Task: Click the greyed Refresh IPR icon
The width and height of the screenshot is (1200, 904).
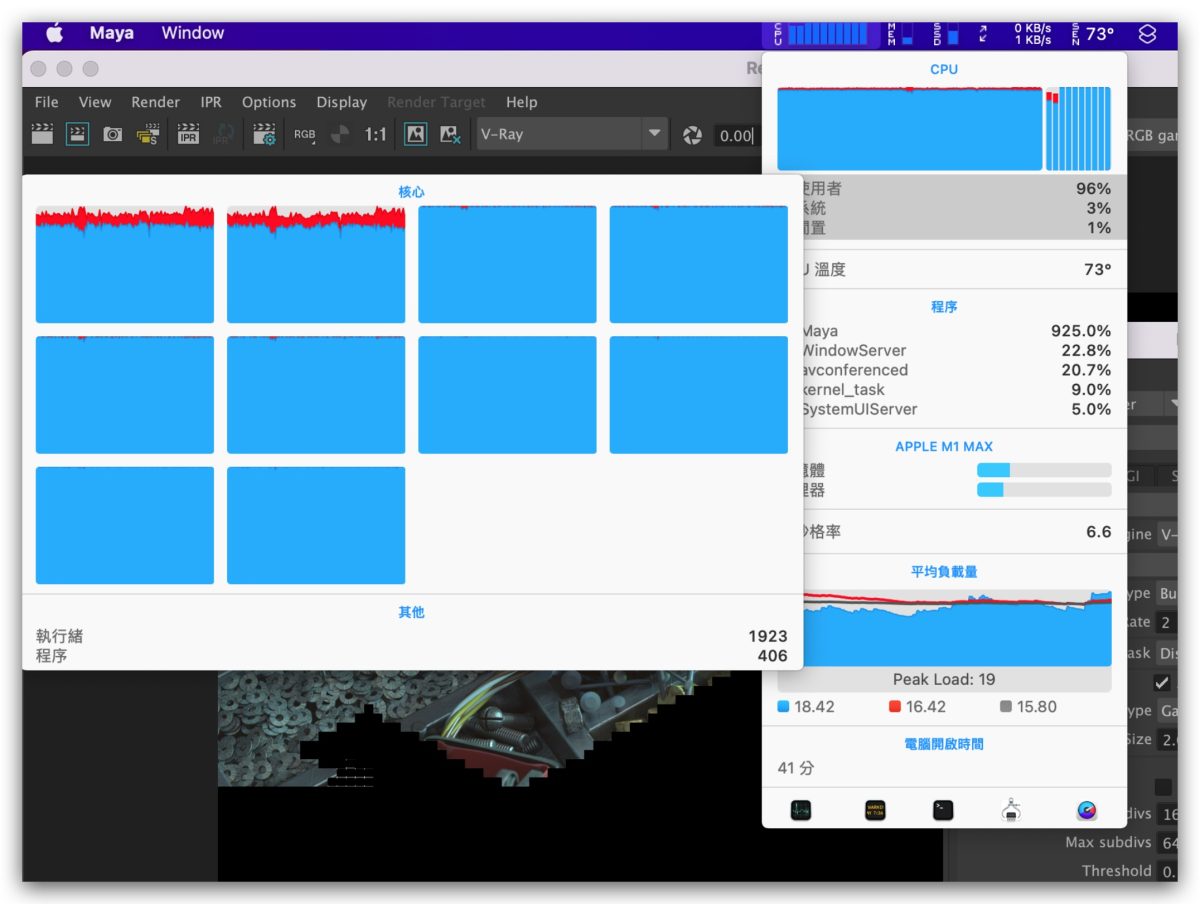Action: (224, 134)
